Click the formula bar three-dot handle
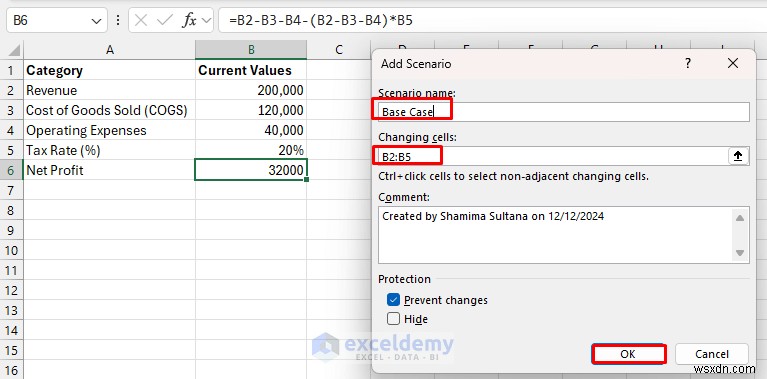 pos(118,21)
